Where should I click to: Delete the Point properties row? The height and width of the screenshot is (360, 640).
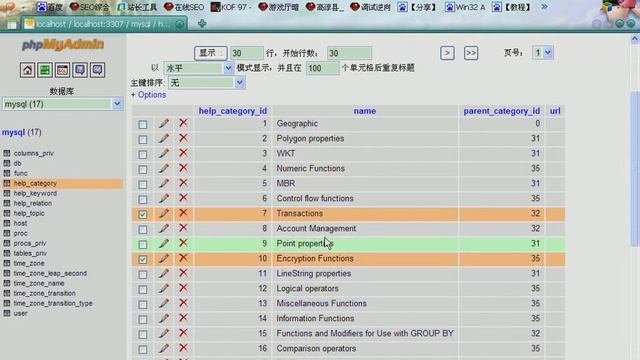pos(183,243)
